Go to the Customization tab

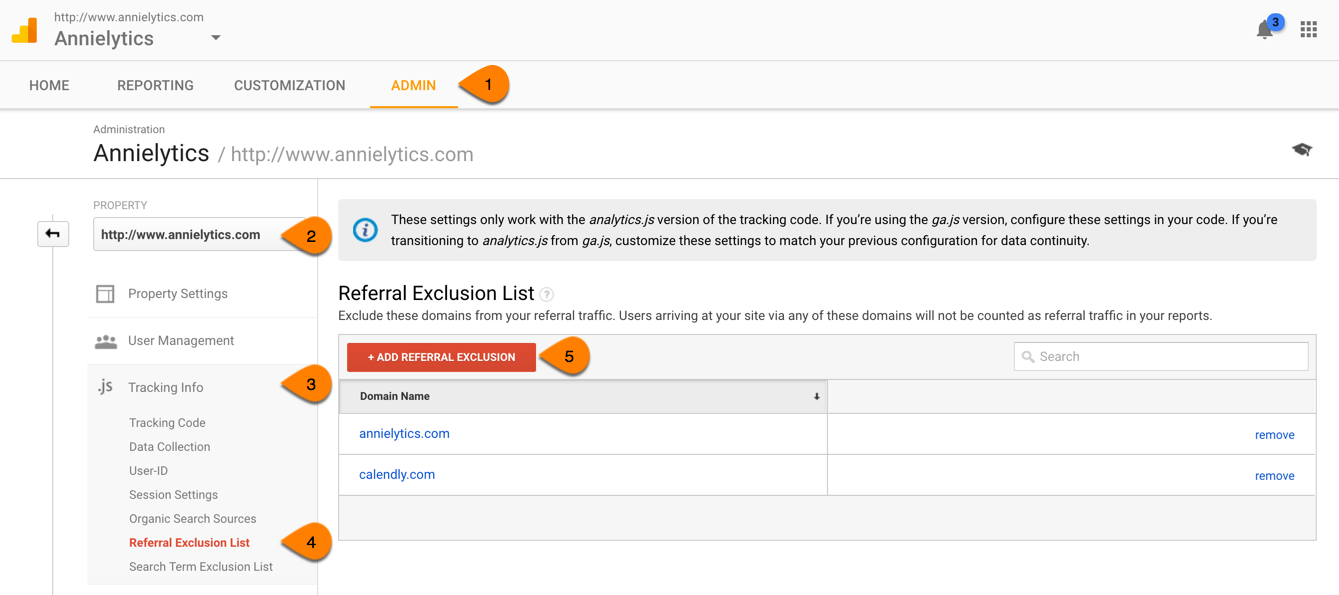[x=289, y=86]
